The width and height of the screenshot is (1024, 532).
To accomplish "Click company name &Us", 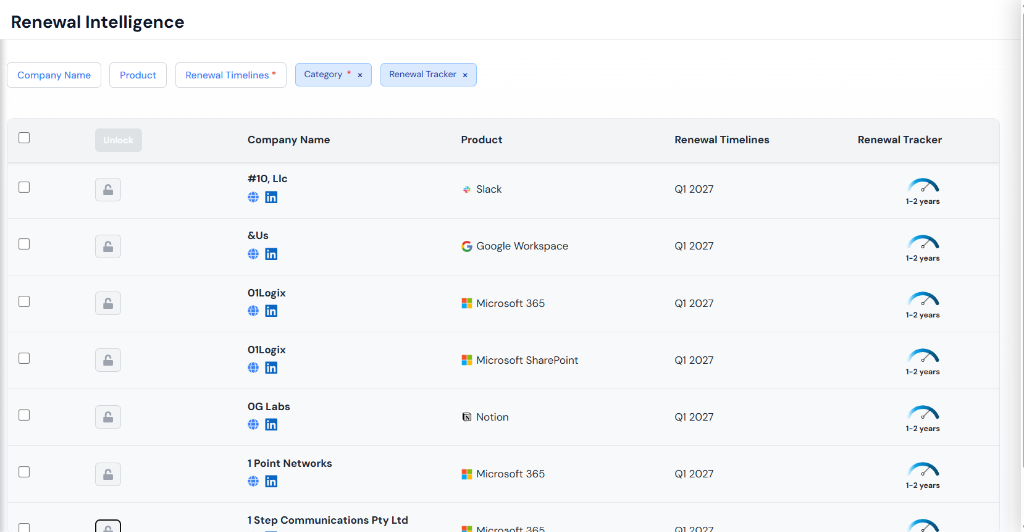I will click(x=258, y=235).
